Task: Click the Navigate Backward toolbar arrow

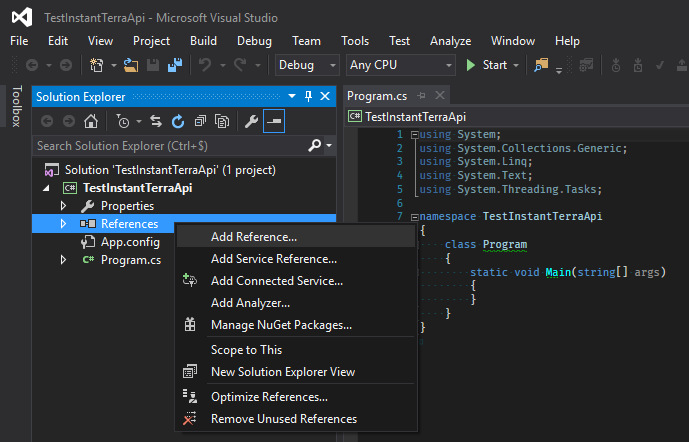Action: [32, 65]
